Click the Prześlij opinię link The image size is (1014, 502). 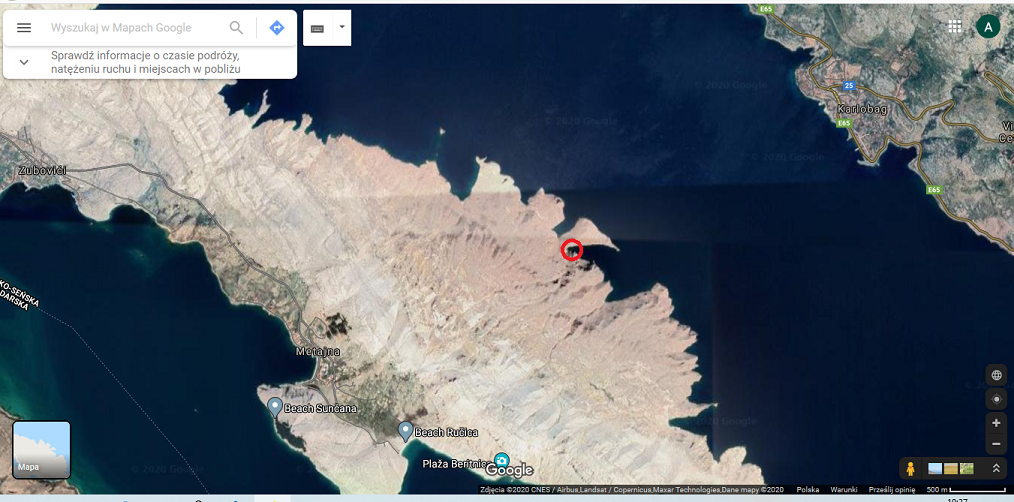coord(894,490)
